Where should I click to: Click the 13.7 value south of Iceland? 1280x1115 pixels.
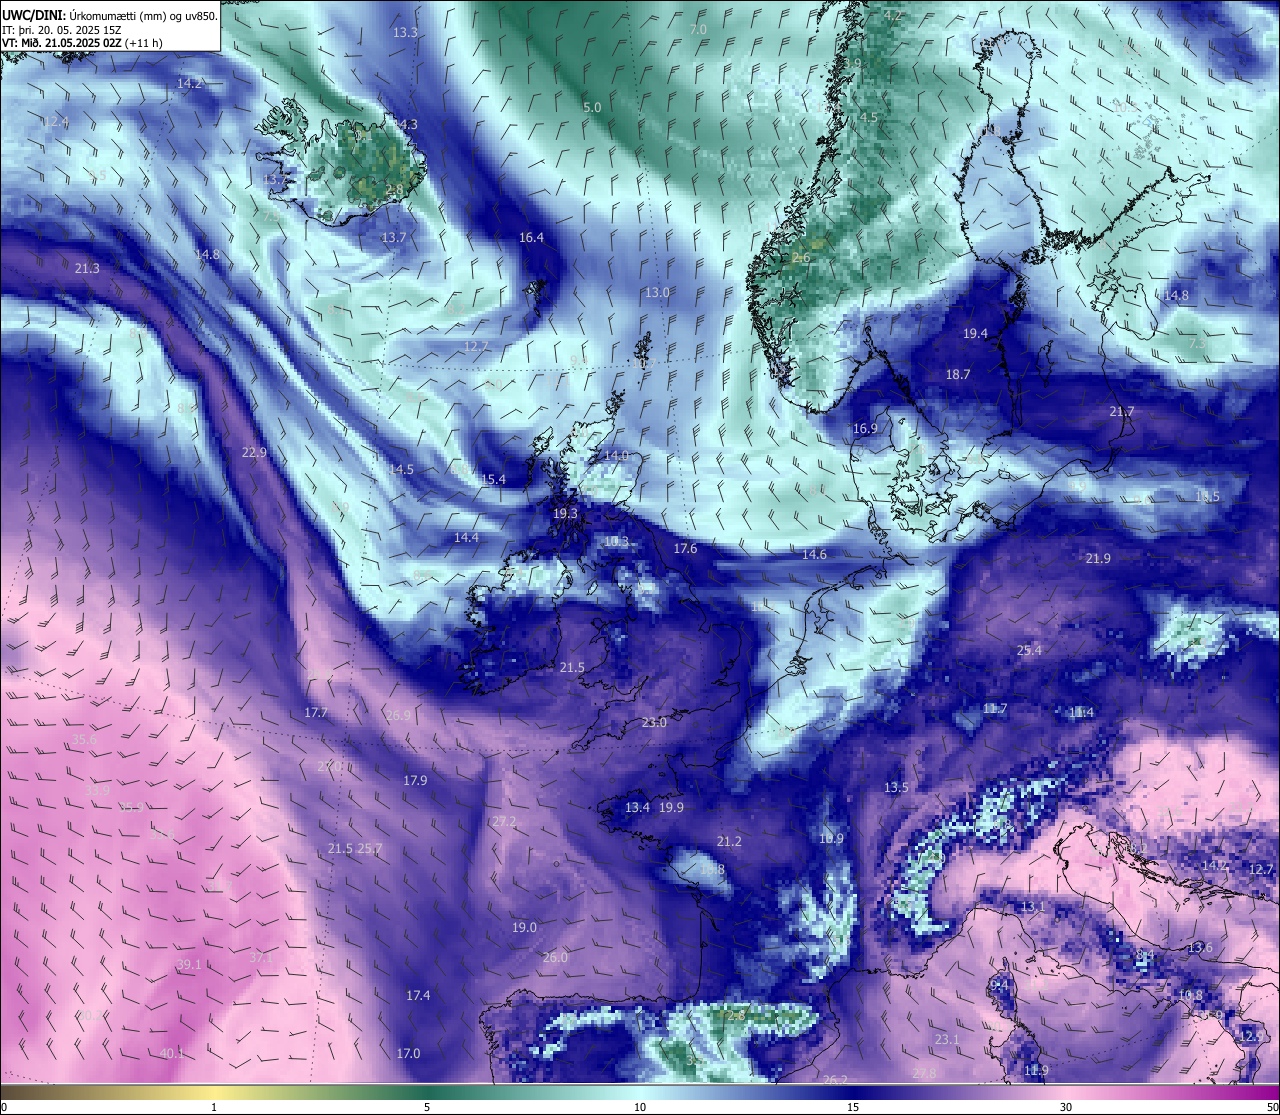pos(394,238)
